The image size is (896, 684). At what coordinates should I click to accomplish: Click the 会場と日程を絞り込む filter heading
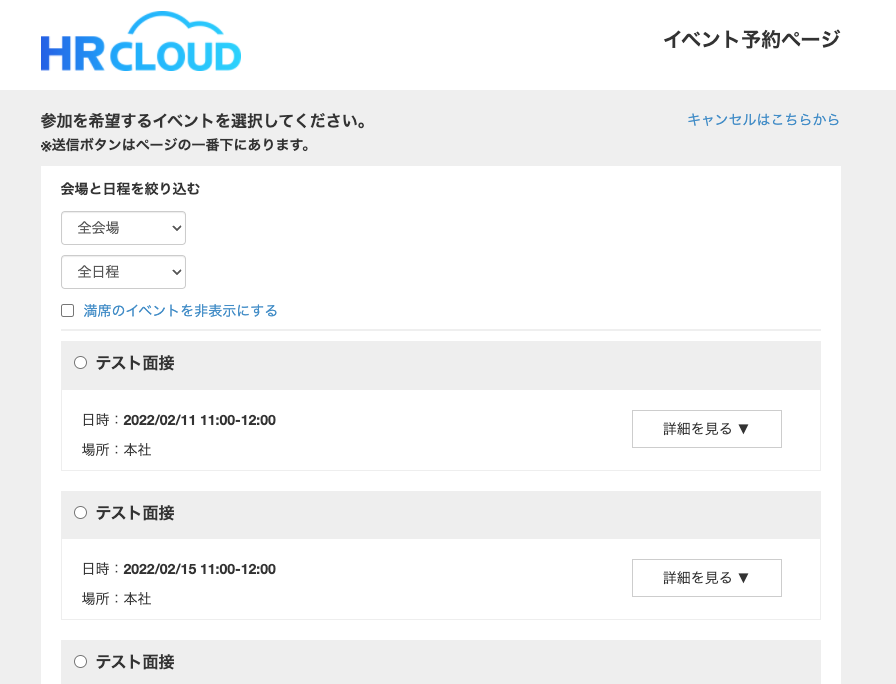[130, 189]
